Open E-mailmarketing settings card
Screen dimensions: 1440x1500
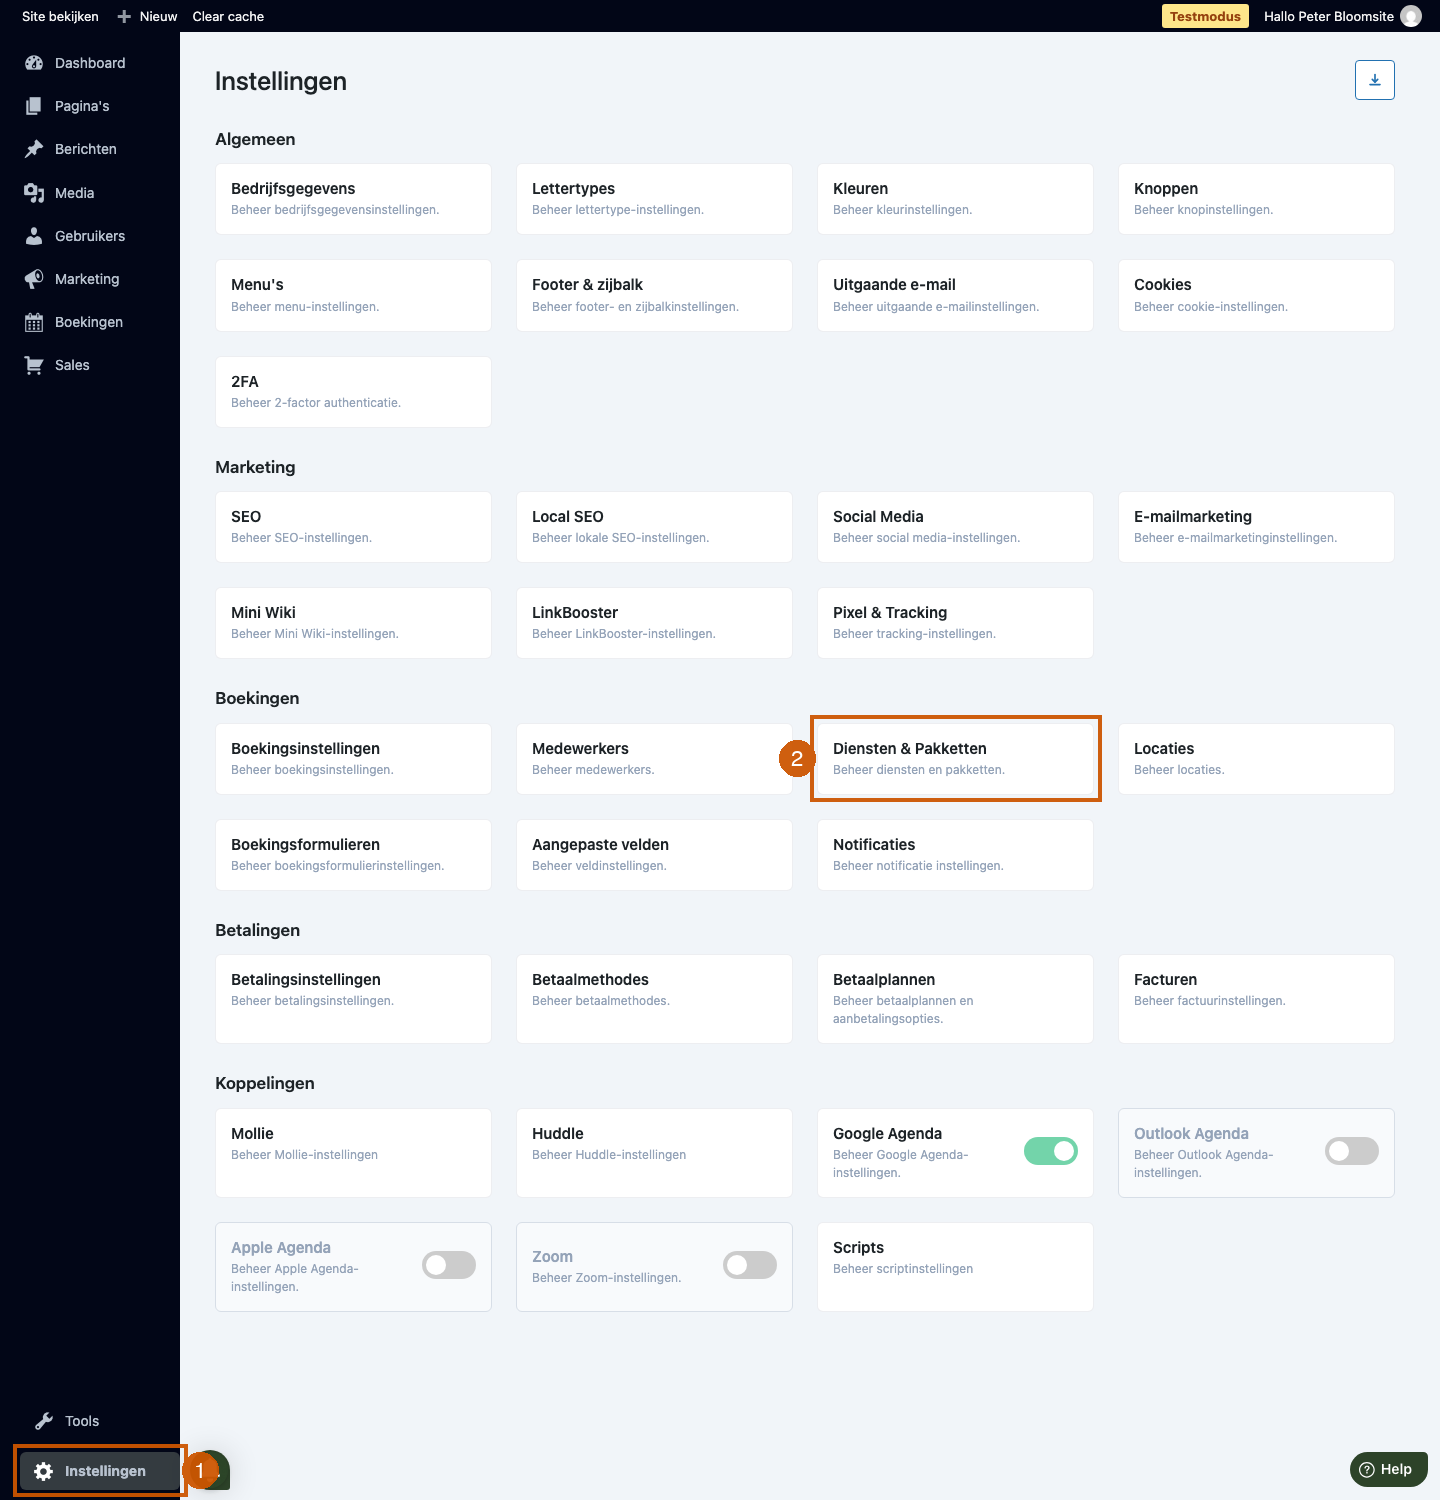(x=1256, y=527)
